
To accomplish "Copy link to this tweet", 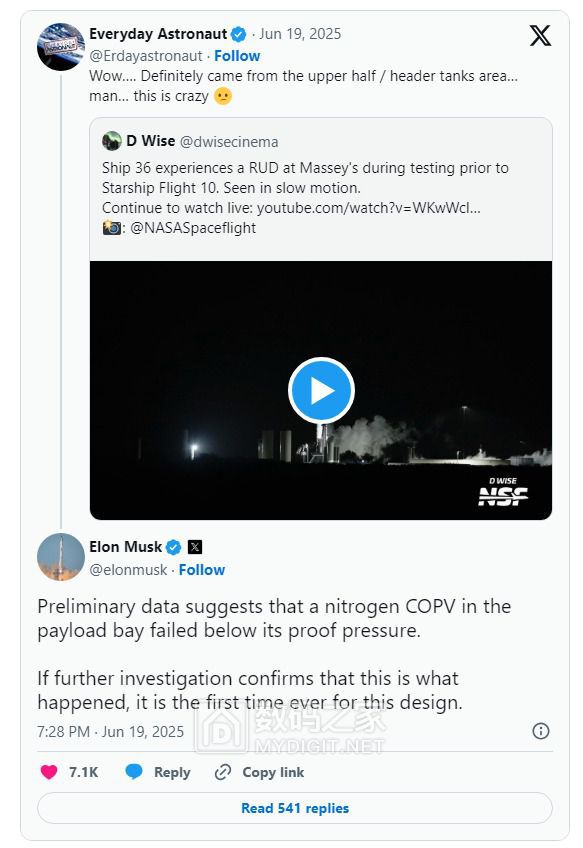I will (259, 772).
